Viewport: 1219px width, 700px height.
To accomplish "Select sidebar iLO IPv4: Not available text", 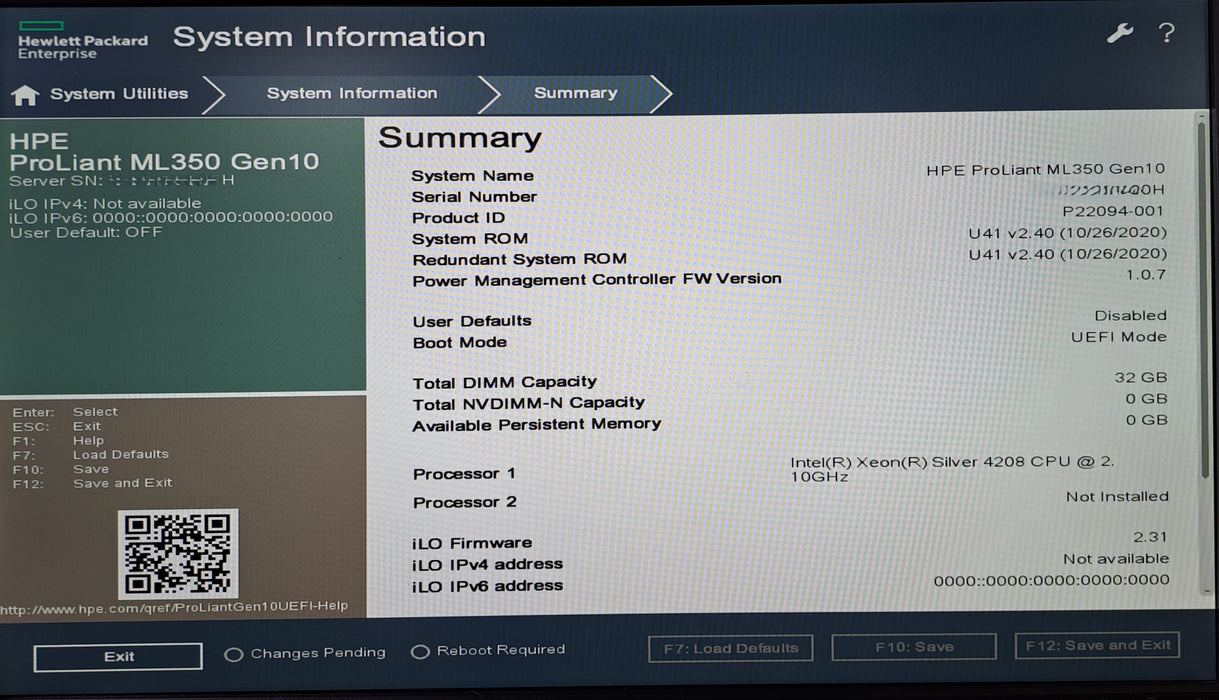I will point(105,203).
